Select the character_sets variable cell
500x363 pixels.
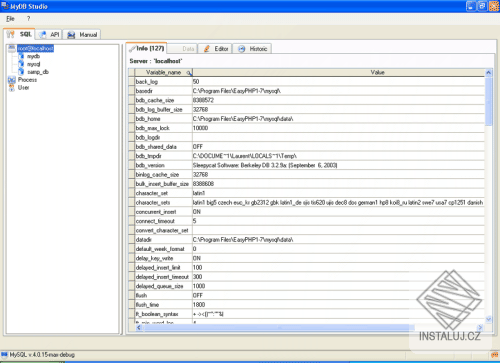(x=163, y=203)
